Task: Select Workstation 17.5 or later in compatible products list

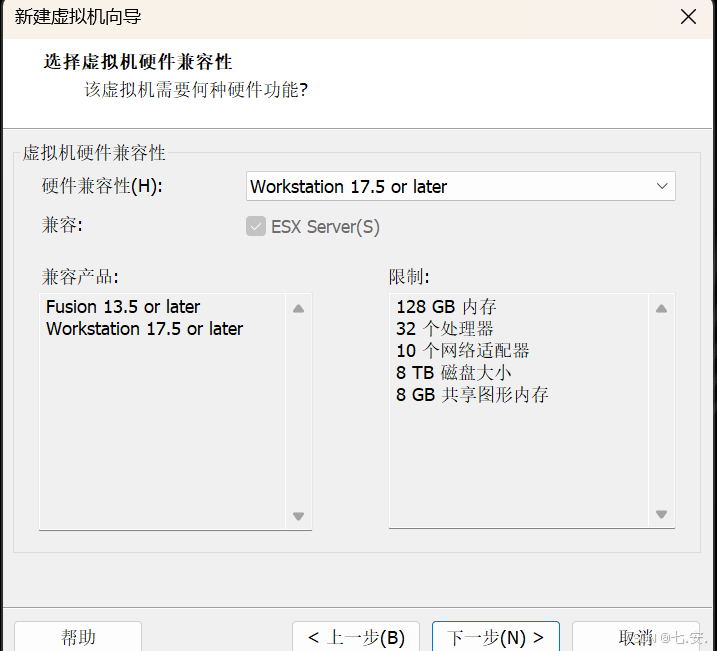Action: (144, 329)
